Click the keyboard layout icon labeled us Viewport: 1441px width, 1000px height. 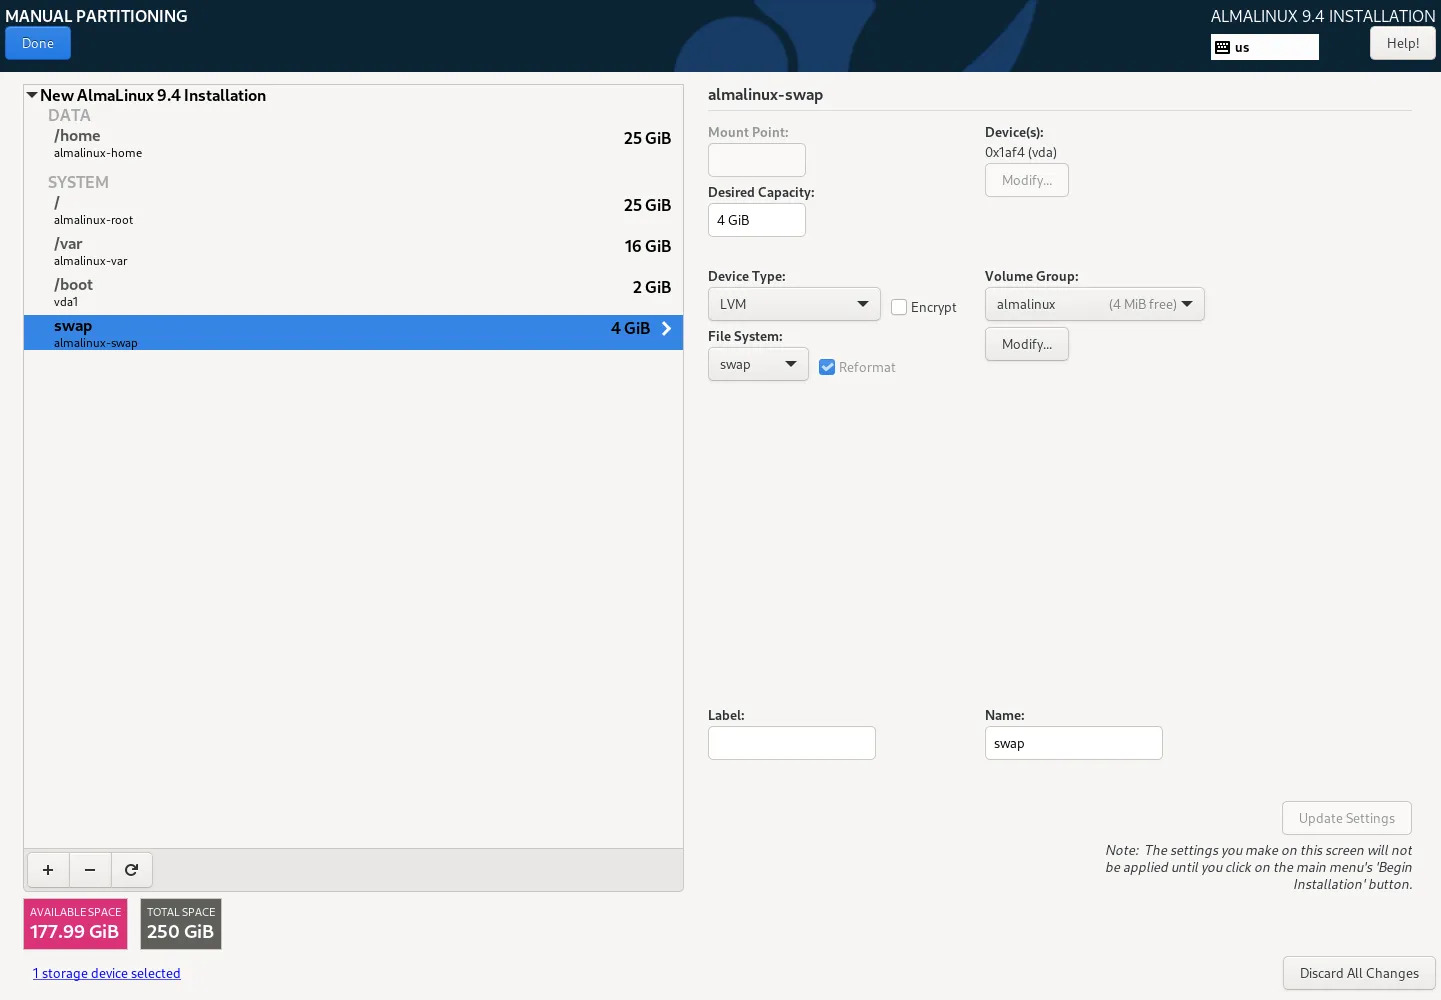point(1222,47)
